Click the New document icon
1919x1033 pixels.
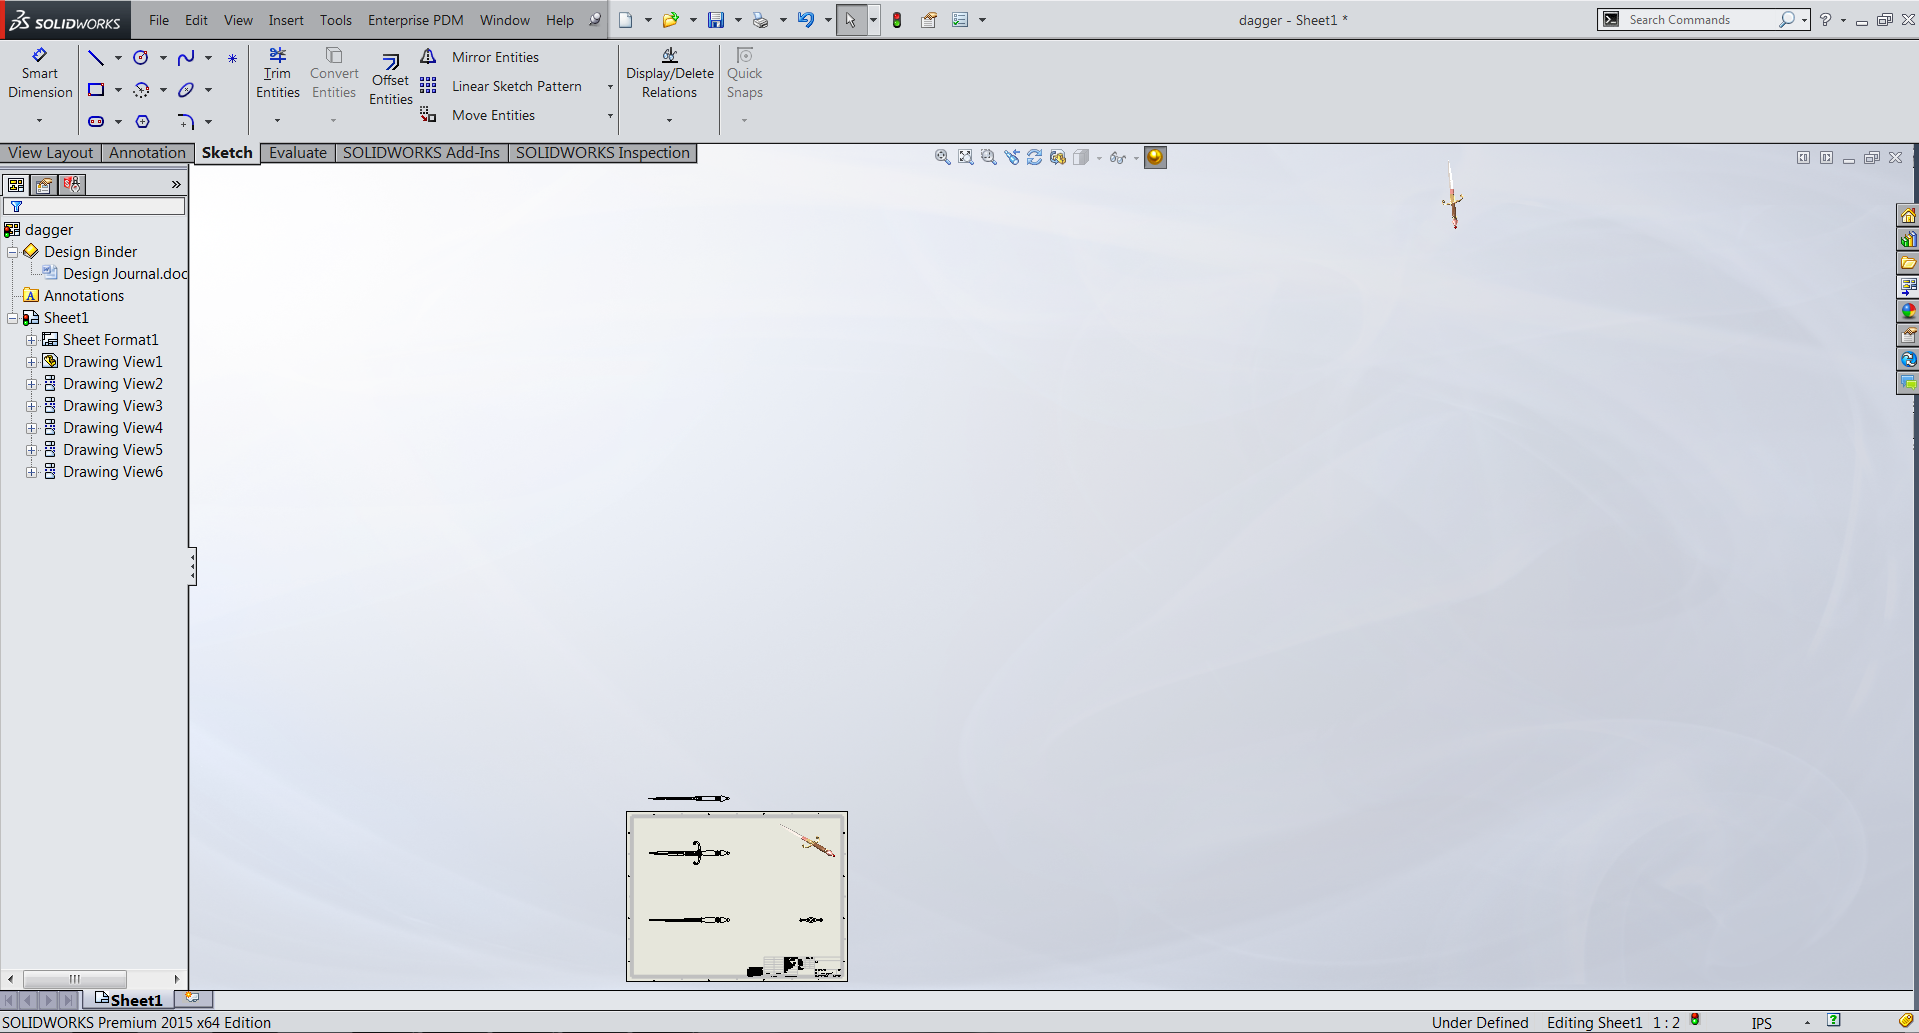pos(626,20)
